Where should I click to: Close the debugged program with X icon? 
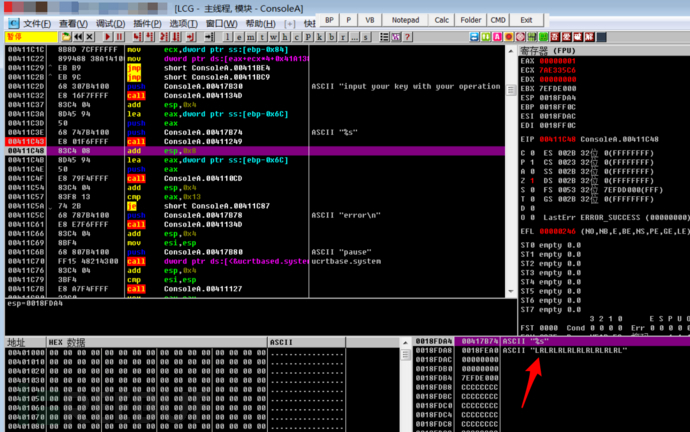pyautogui.click(x=90, y=36)
